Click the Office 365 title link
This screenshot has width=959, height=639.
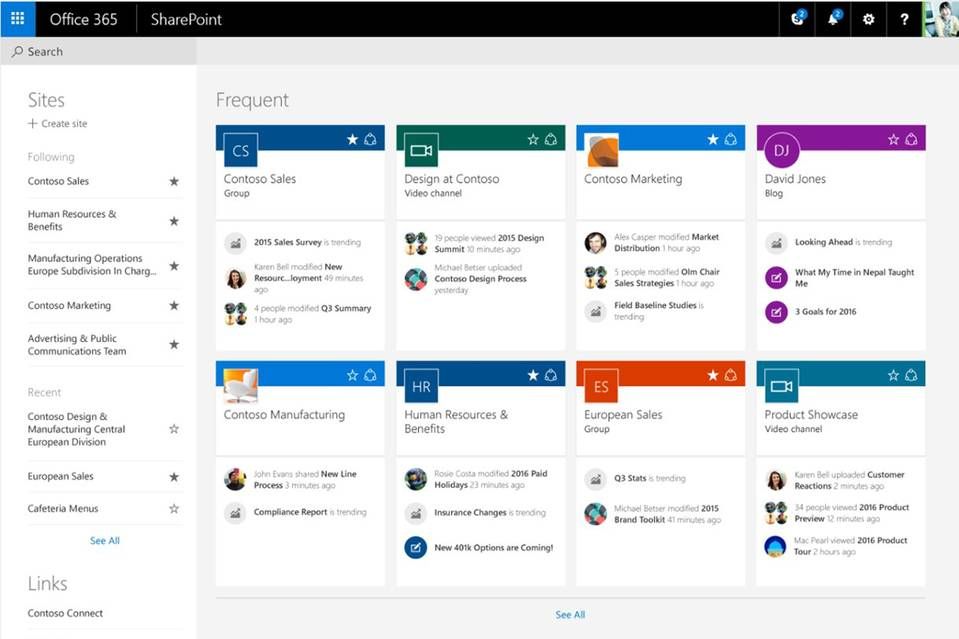click(x=83, y=20)
